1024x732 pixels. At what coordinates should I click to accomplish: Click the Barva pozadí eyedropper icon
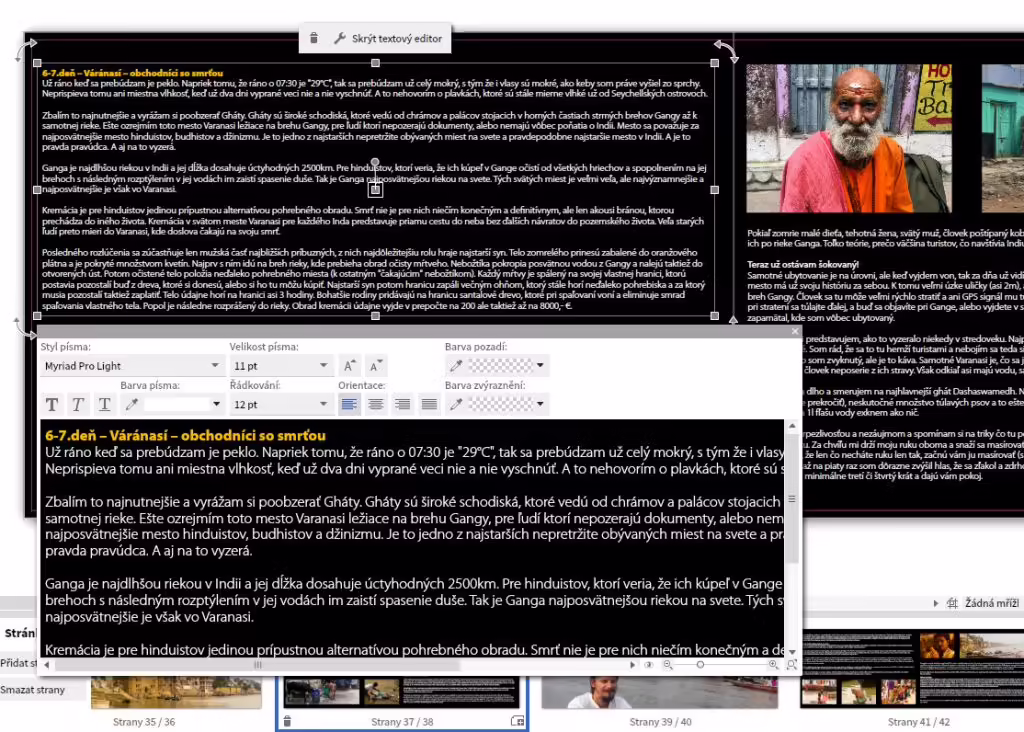456,366
